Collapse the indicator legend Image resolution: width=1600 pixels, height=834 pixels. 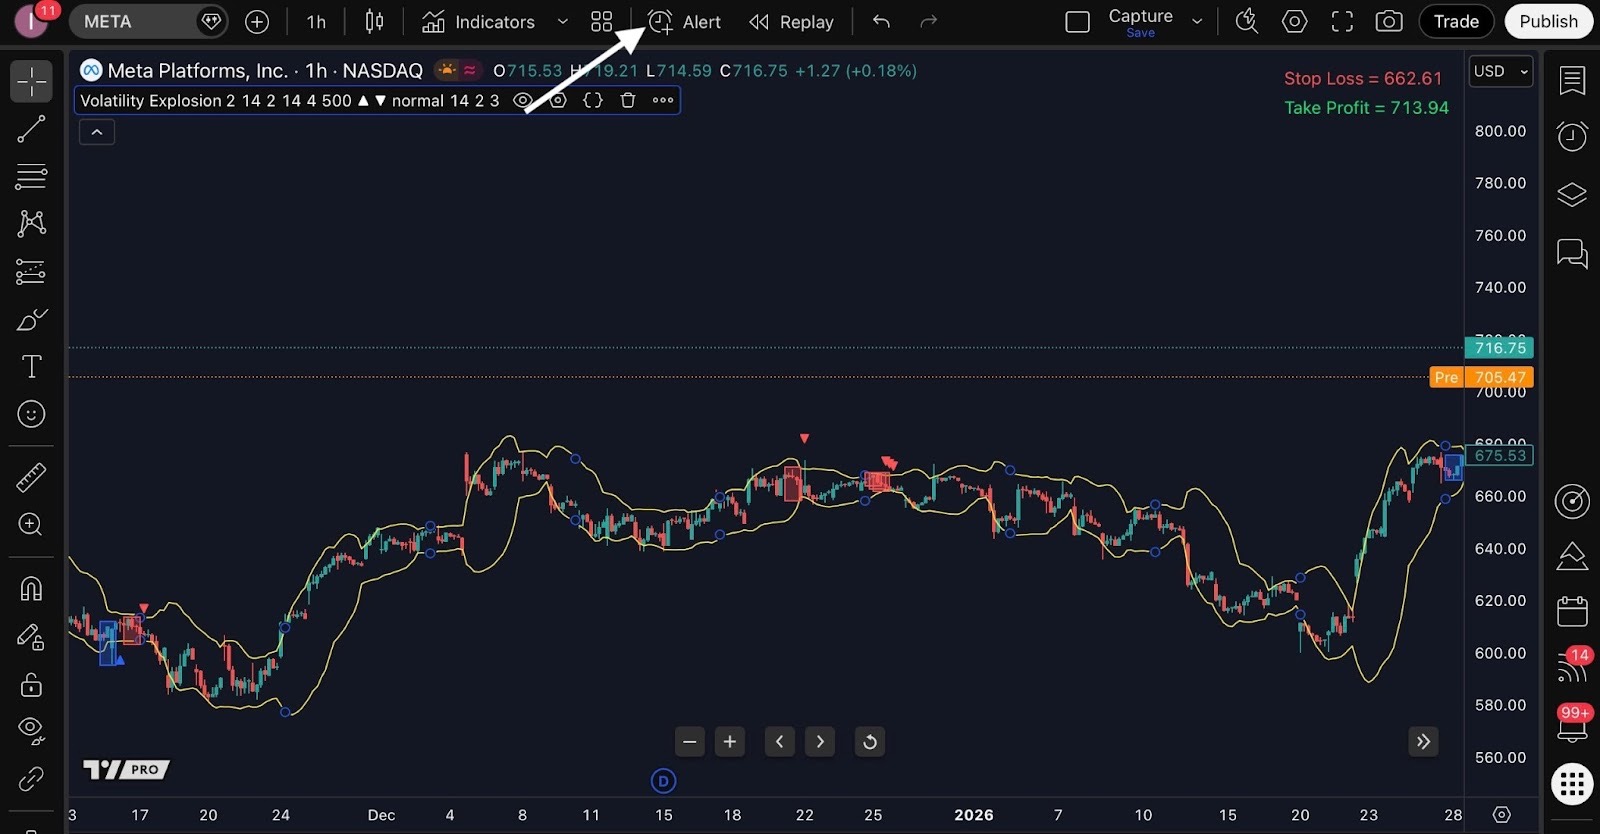coord(97,132)
